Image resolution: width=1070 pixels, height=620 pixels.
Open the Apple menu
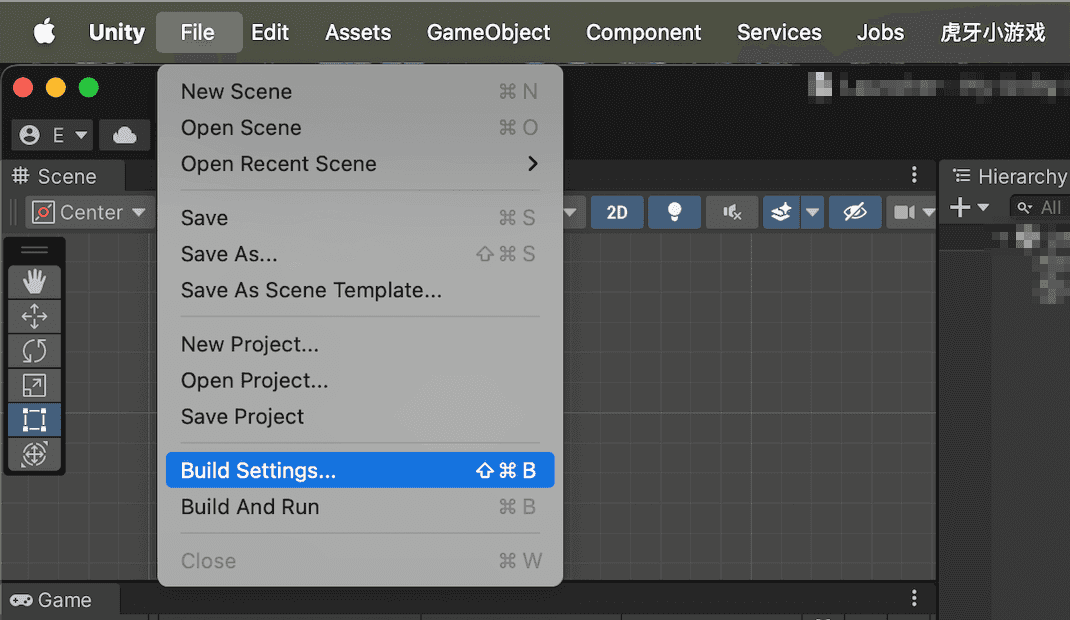click(44, 32)
